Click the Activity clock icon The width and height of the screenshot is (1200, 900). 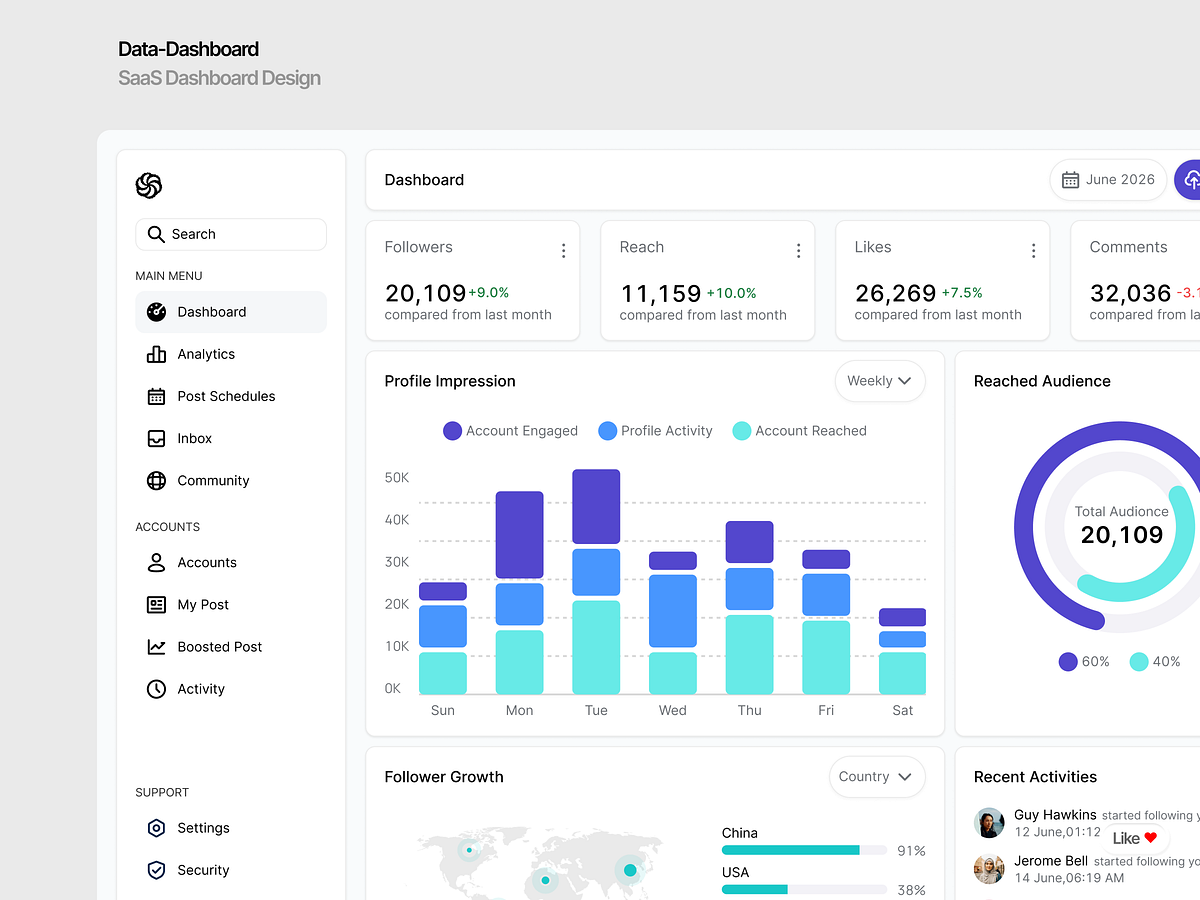pyautogui.click(x=156, y=688)
